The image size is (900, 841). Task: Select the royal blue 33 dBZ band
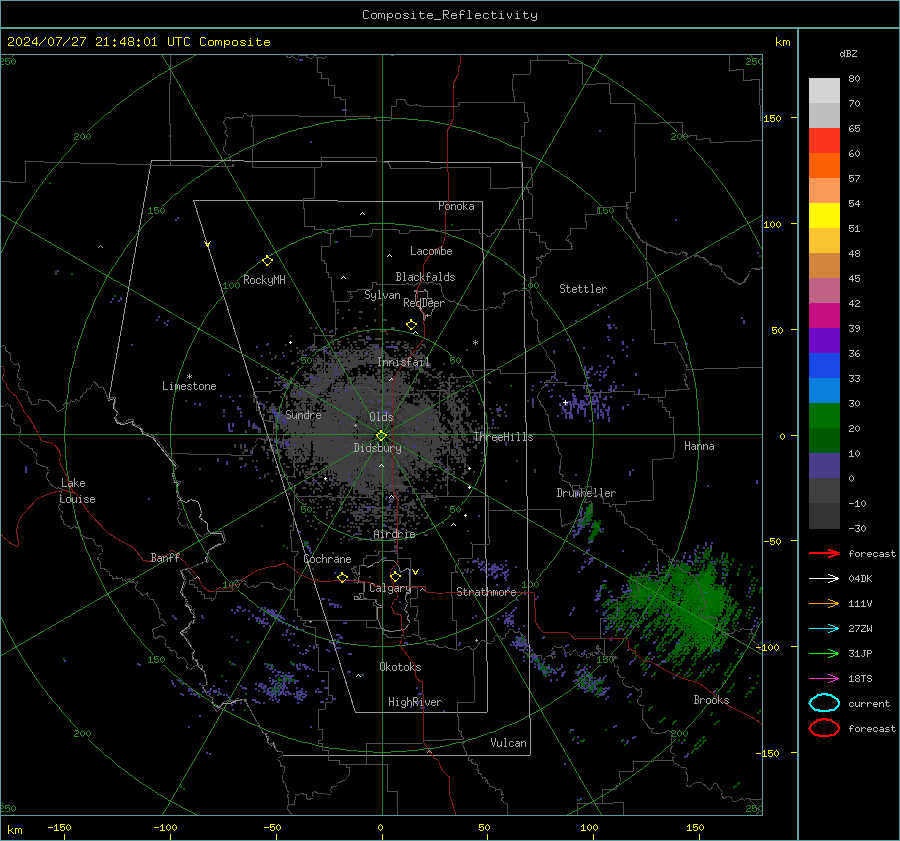pos(824,365)
